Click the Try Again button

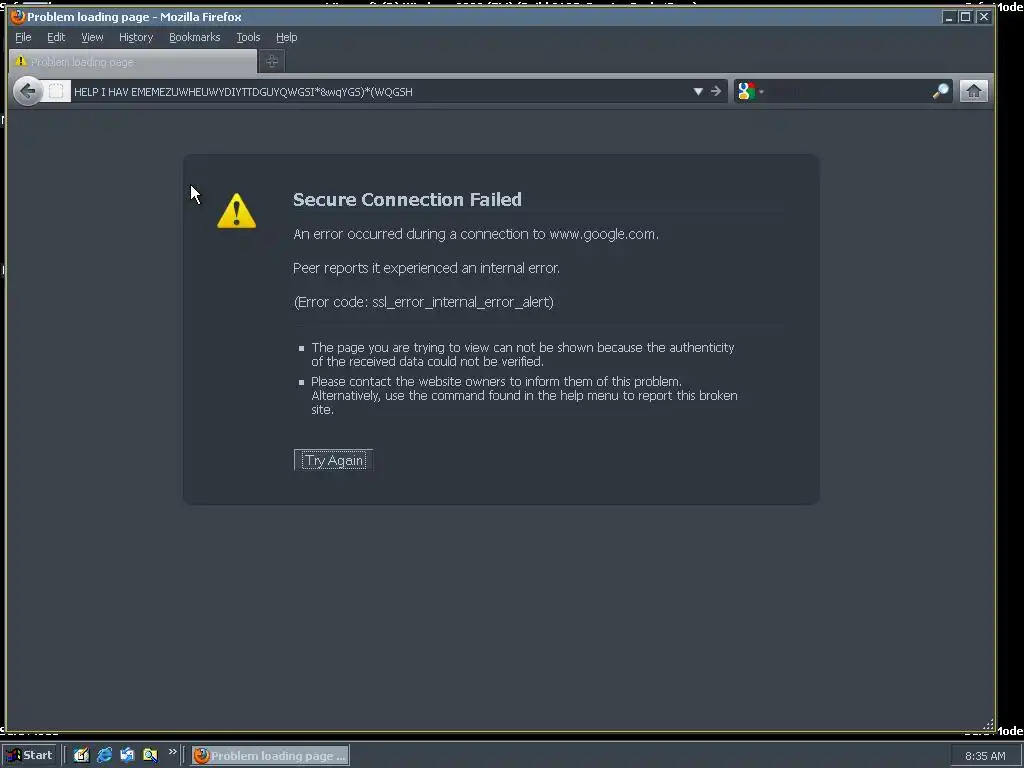[334, 460]
